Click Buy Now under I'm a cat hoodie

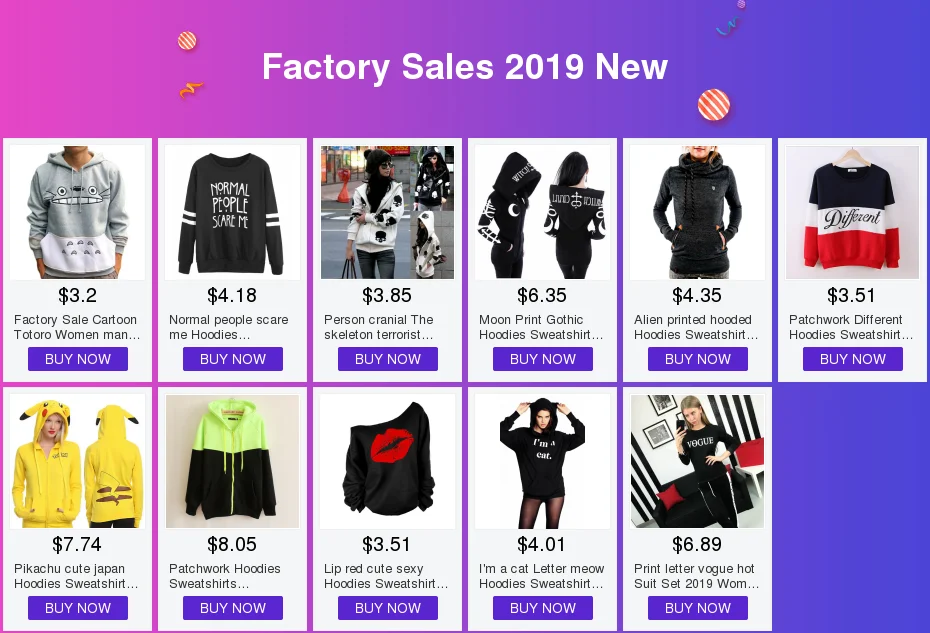pyautogui.click(x=543, y=608)
